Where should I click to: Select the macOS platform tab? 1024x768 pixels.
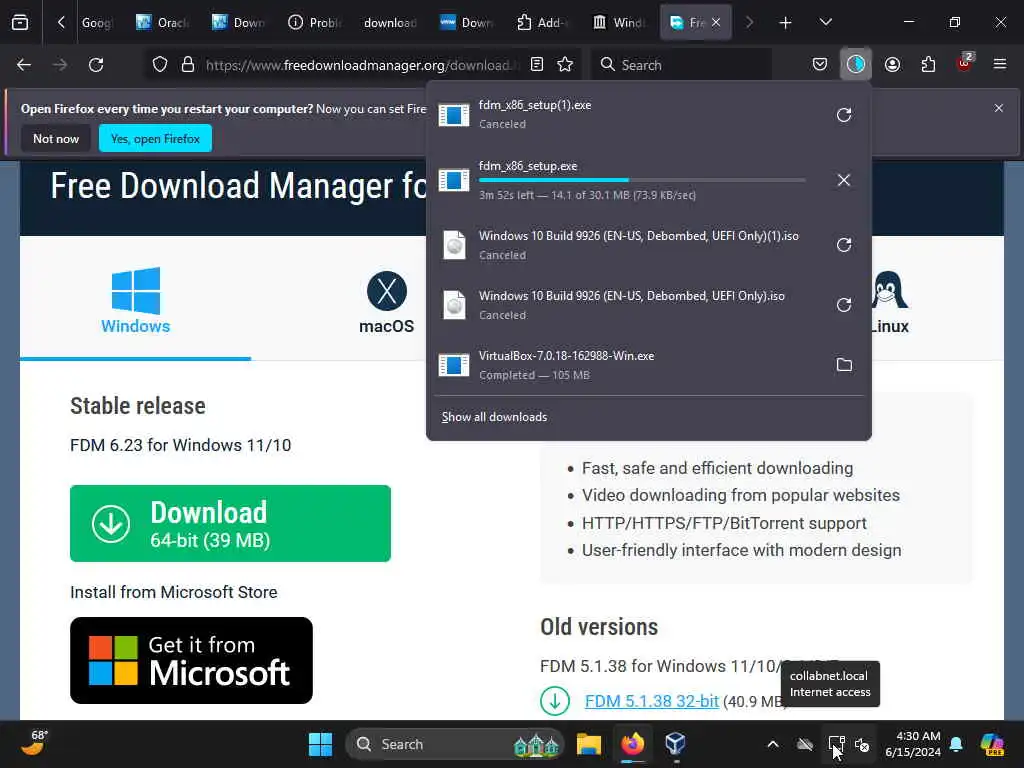coord(387,302)
